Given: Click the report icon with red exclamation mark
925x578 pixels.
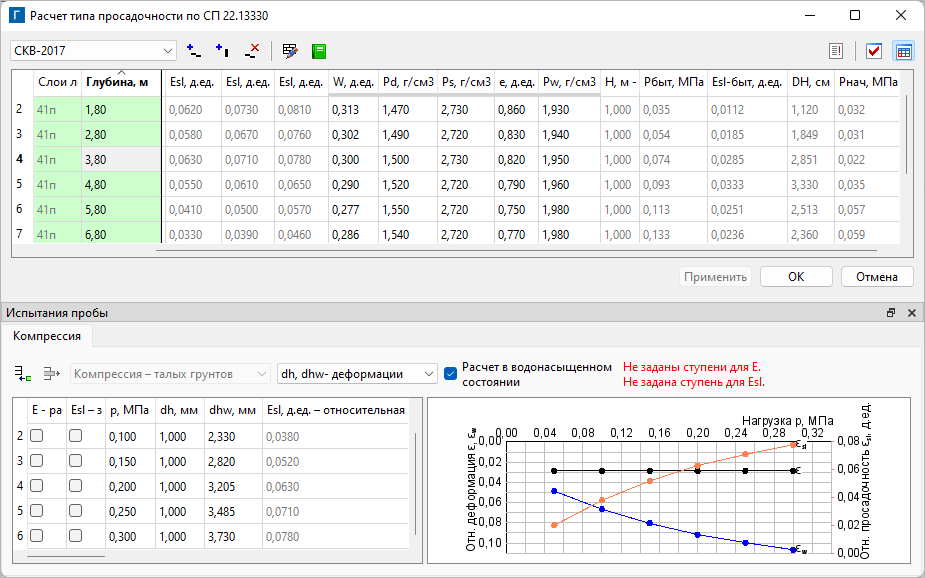Looking at the screenshot, I should (836, 51).
